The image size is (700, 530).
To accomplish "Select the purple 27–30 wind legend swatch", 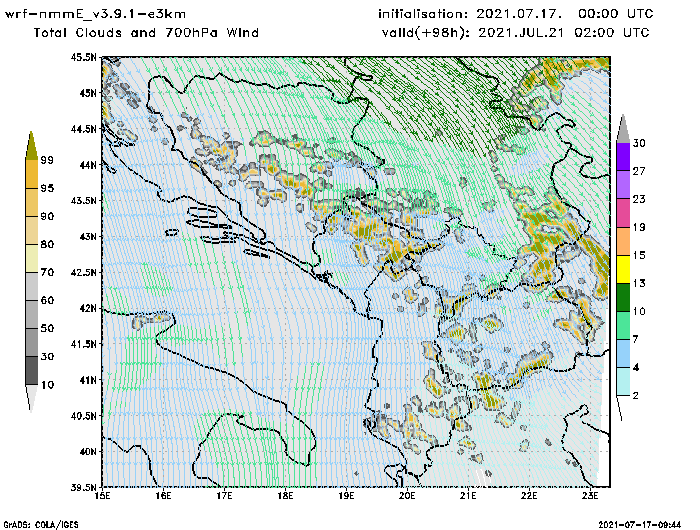I will click(x=623, y=156).
